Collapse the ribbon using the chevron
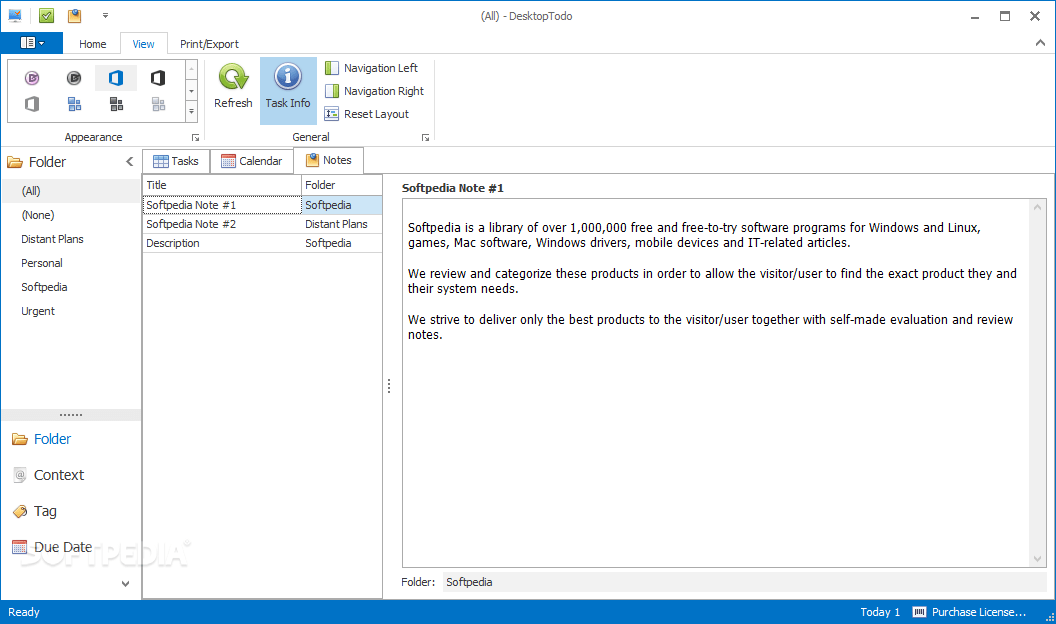Image resolution: width=1056 pixels, height=624 pixels. click(1040, 43)
